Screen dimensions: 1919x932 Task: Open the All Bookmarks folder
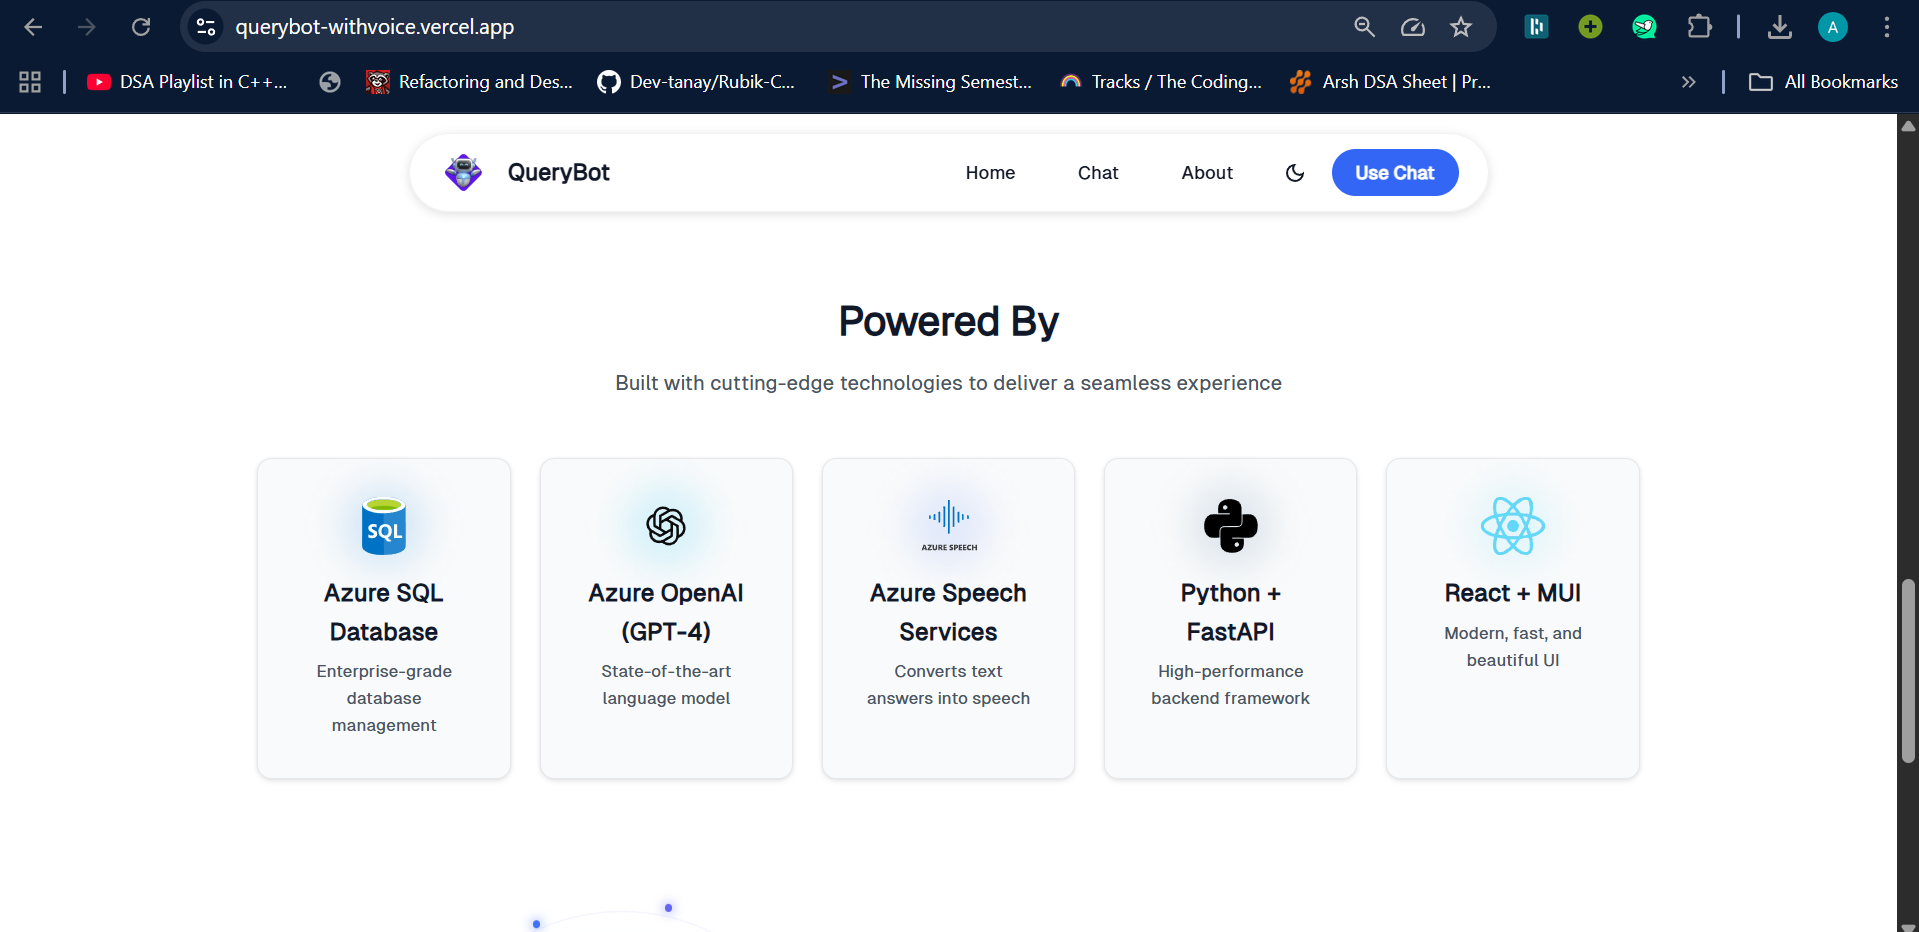tap(1823, 82)
